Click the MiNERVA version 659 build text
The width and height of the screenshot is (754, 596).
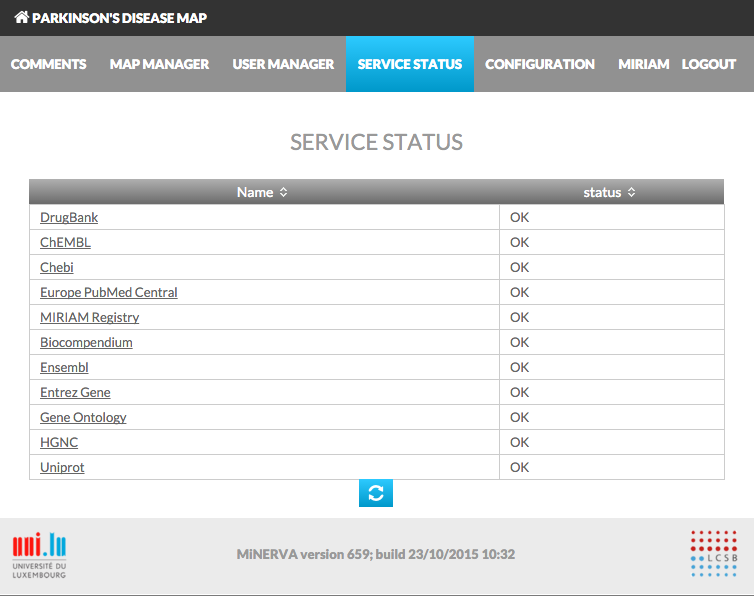coord(376,554)
